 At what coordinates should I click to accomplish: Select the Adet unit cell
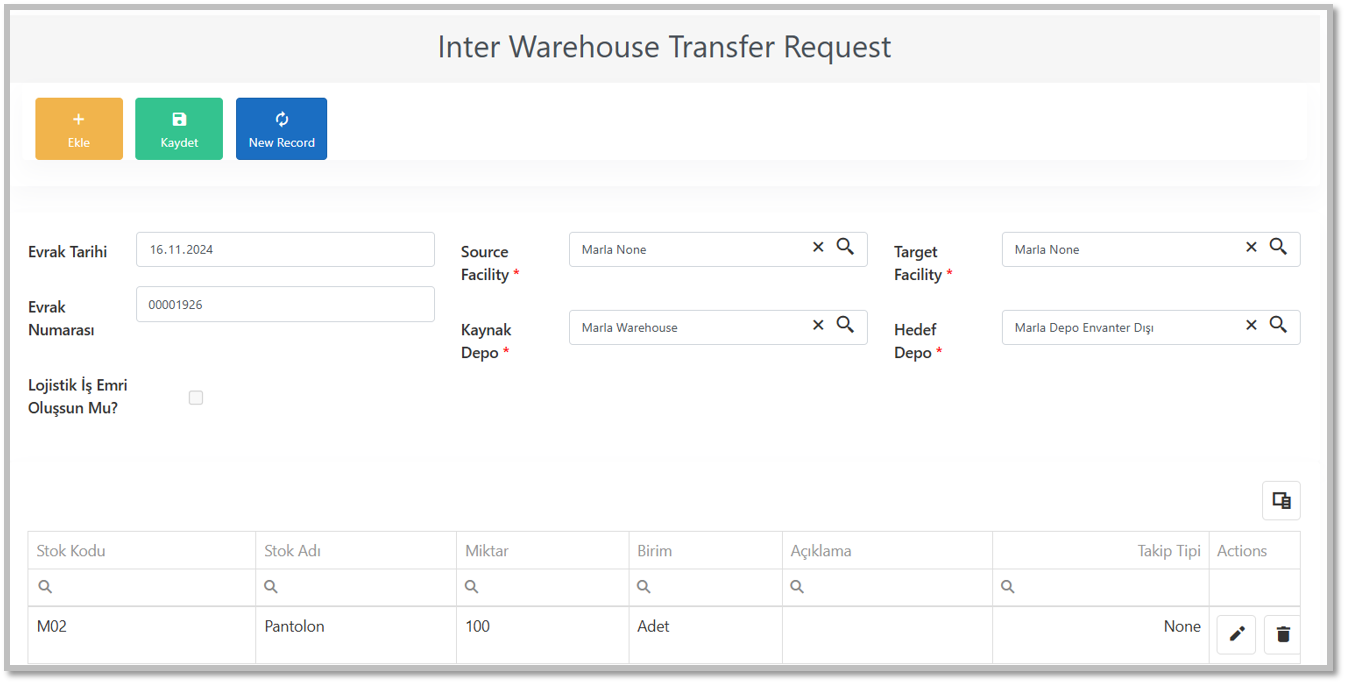click(x=706, y=634)
